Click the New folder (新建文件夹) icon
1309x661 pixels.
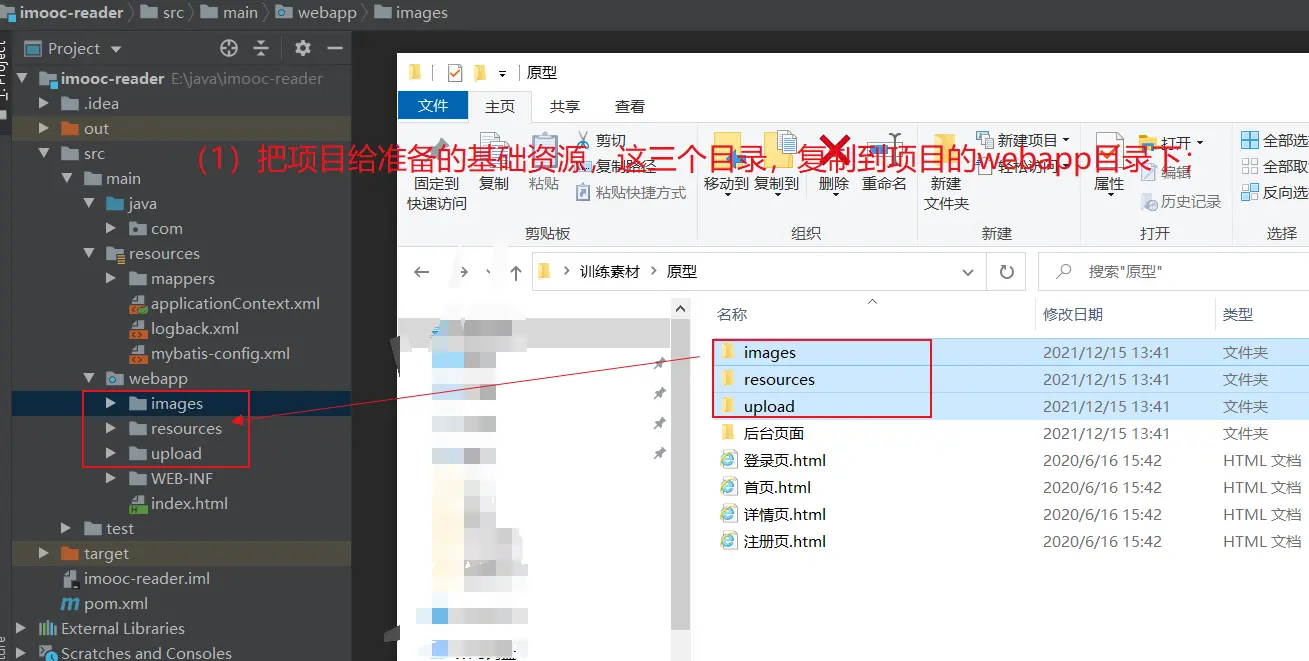point(945,152)
